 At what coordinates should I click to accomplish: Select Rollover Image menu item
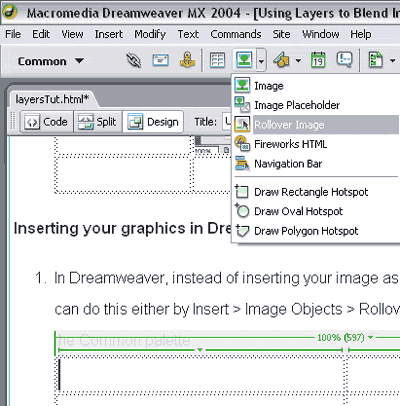pos(316,125)
